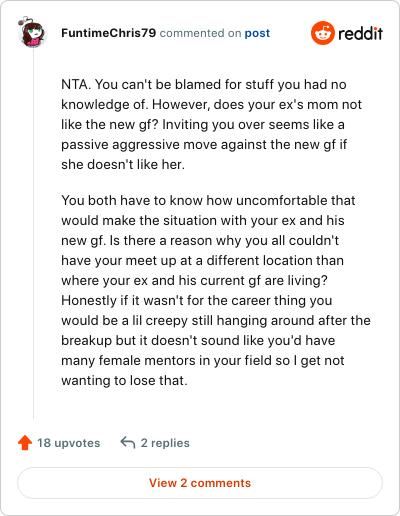Open View 2 comments button
The height and width of the screenshot is (516, 400).
(200, 483)
